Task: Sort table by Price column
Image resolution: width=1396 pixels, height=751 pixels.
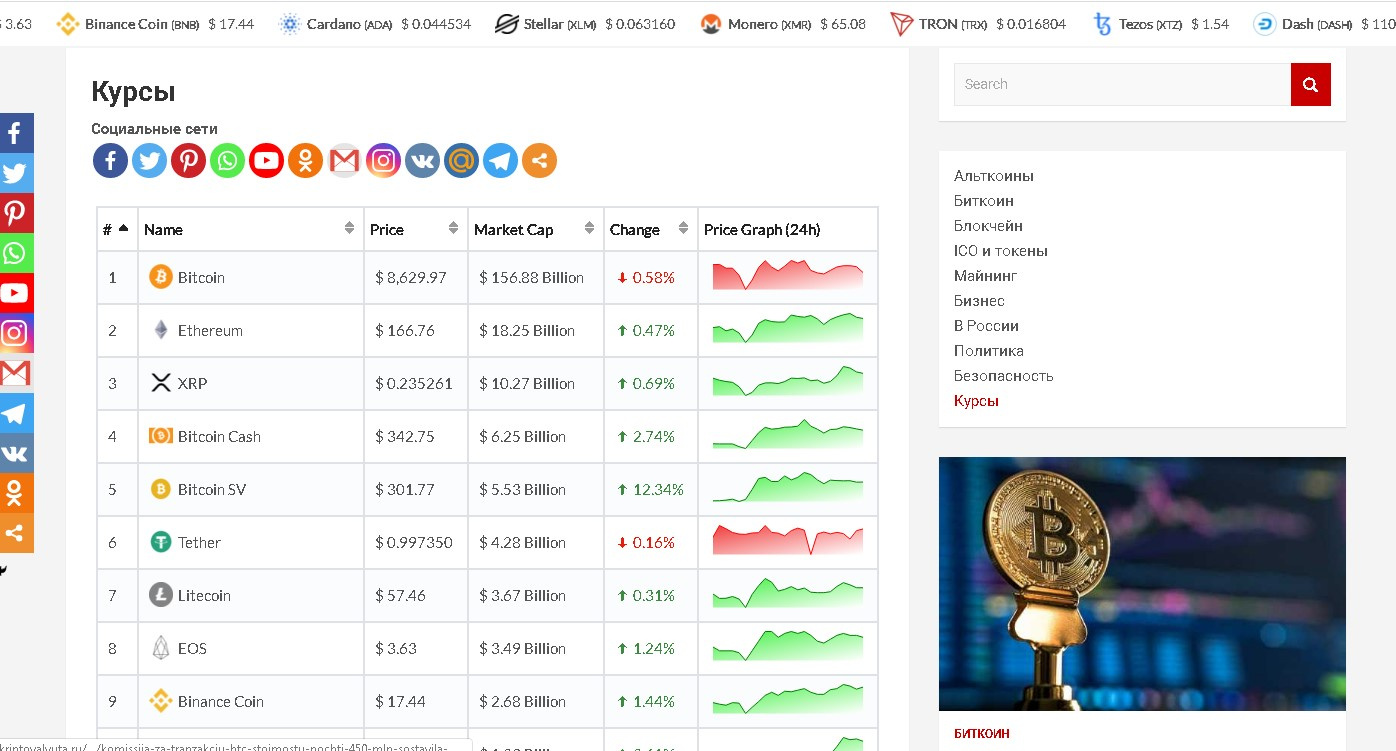Action: pyautogui.click(x=415, y=229)
